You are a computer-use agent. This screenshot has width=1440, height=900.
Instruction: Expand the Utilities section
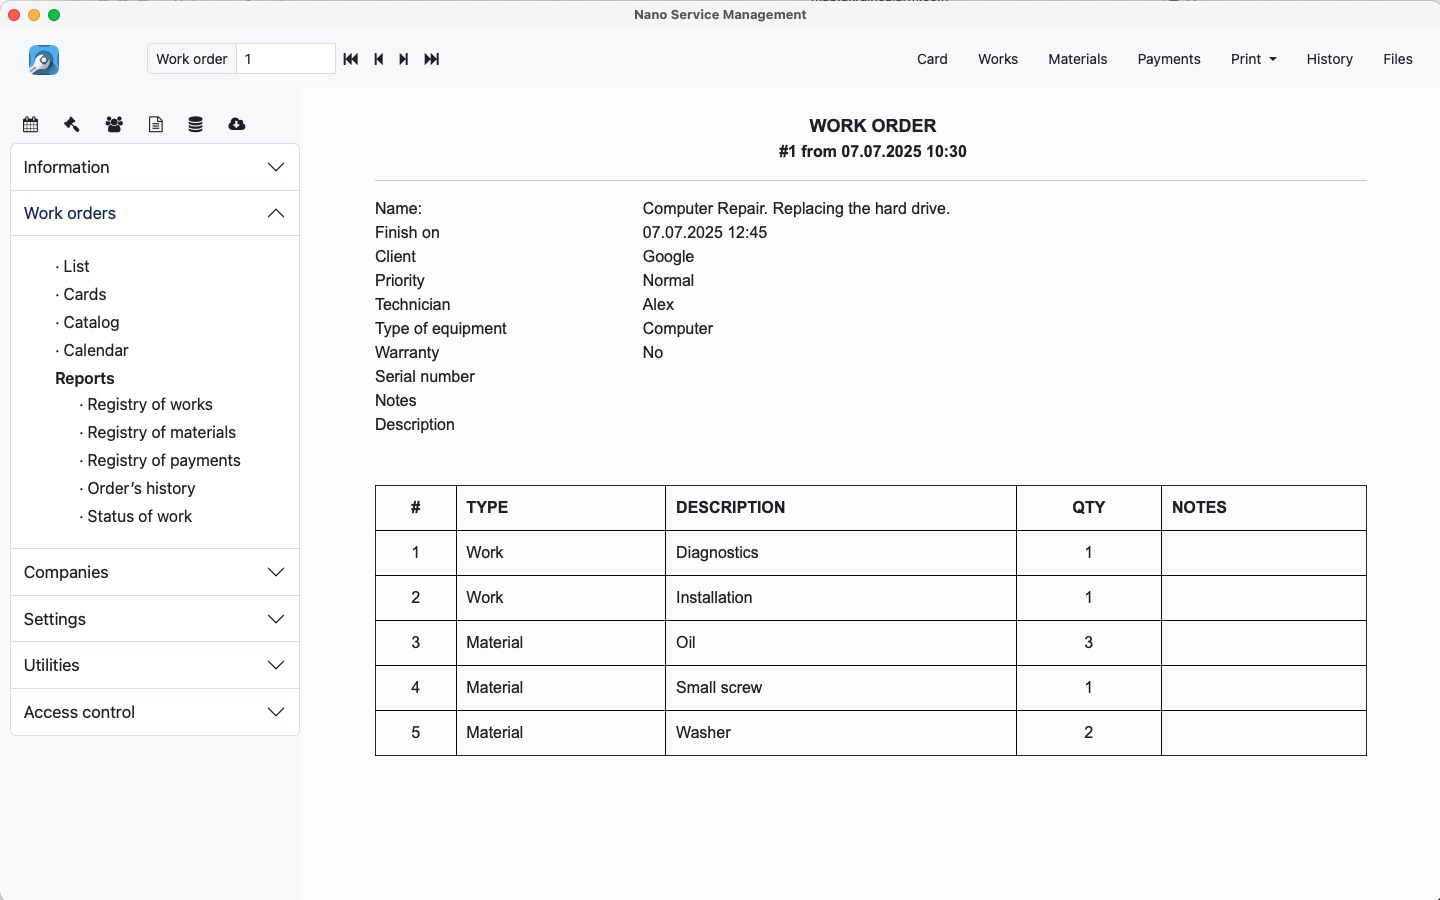[x=155, y=665]
